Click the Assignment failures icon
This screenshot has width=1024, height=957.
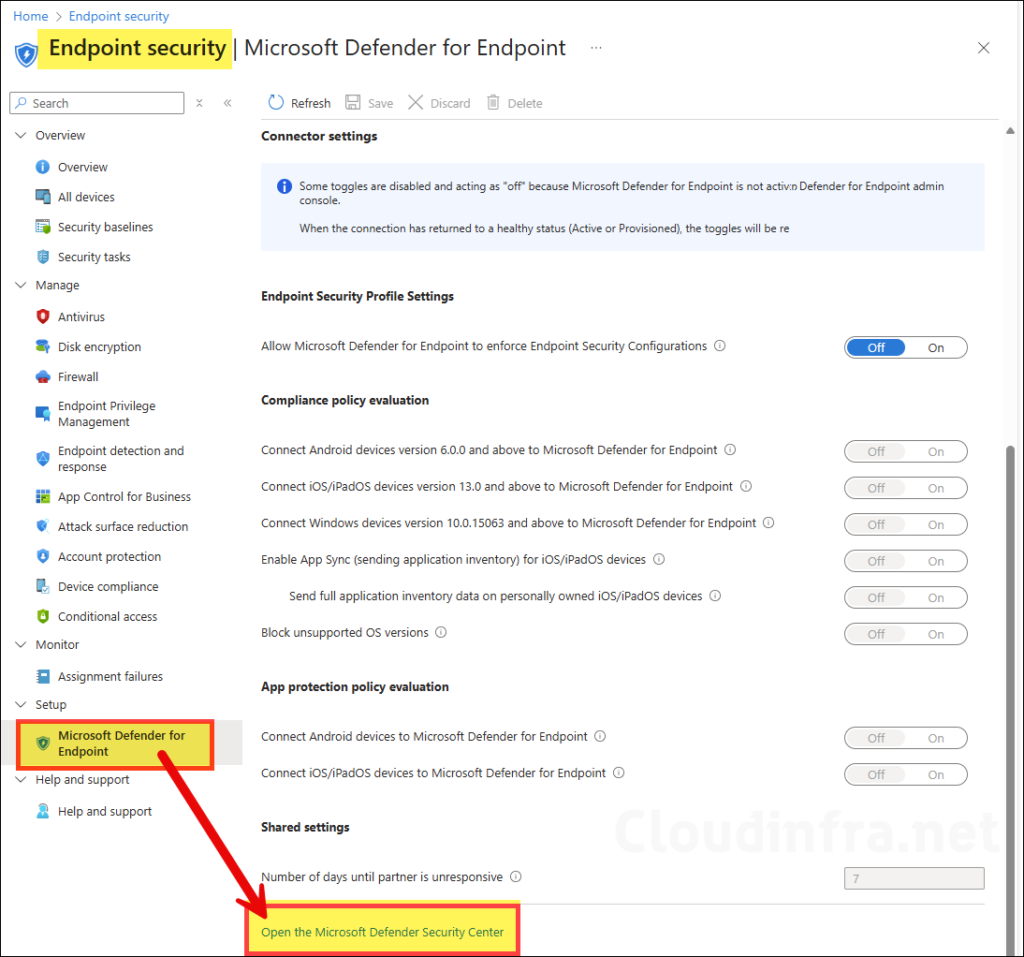click(42, 677)
